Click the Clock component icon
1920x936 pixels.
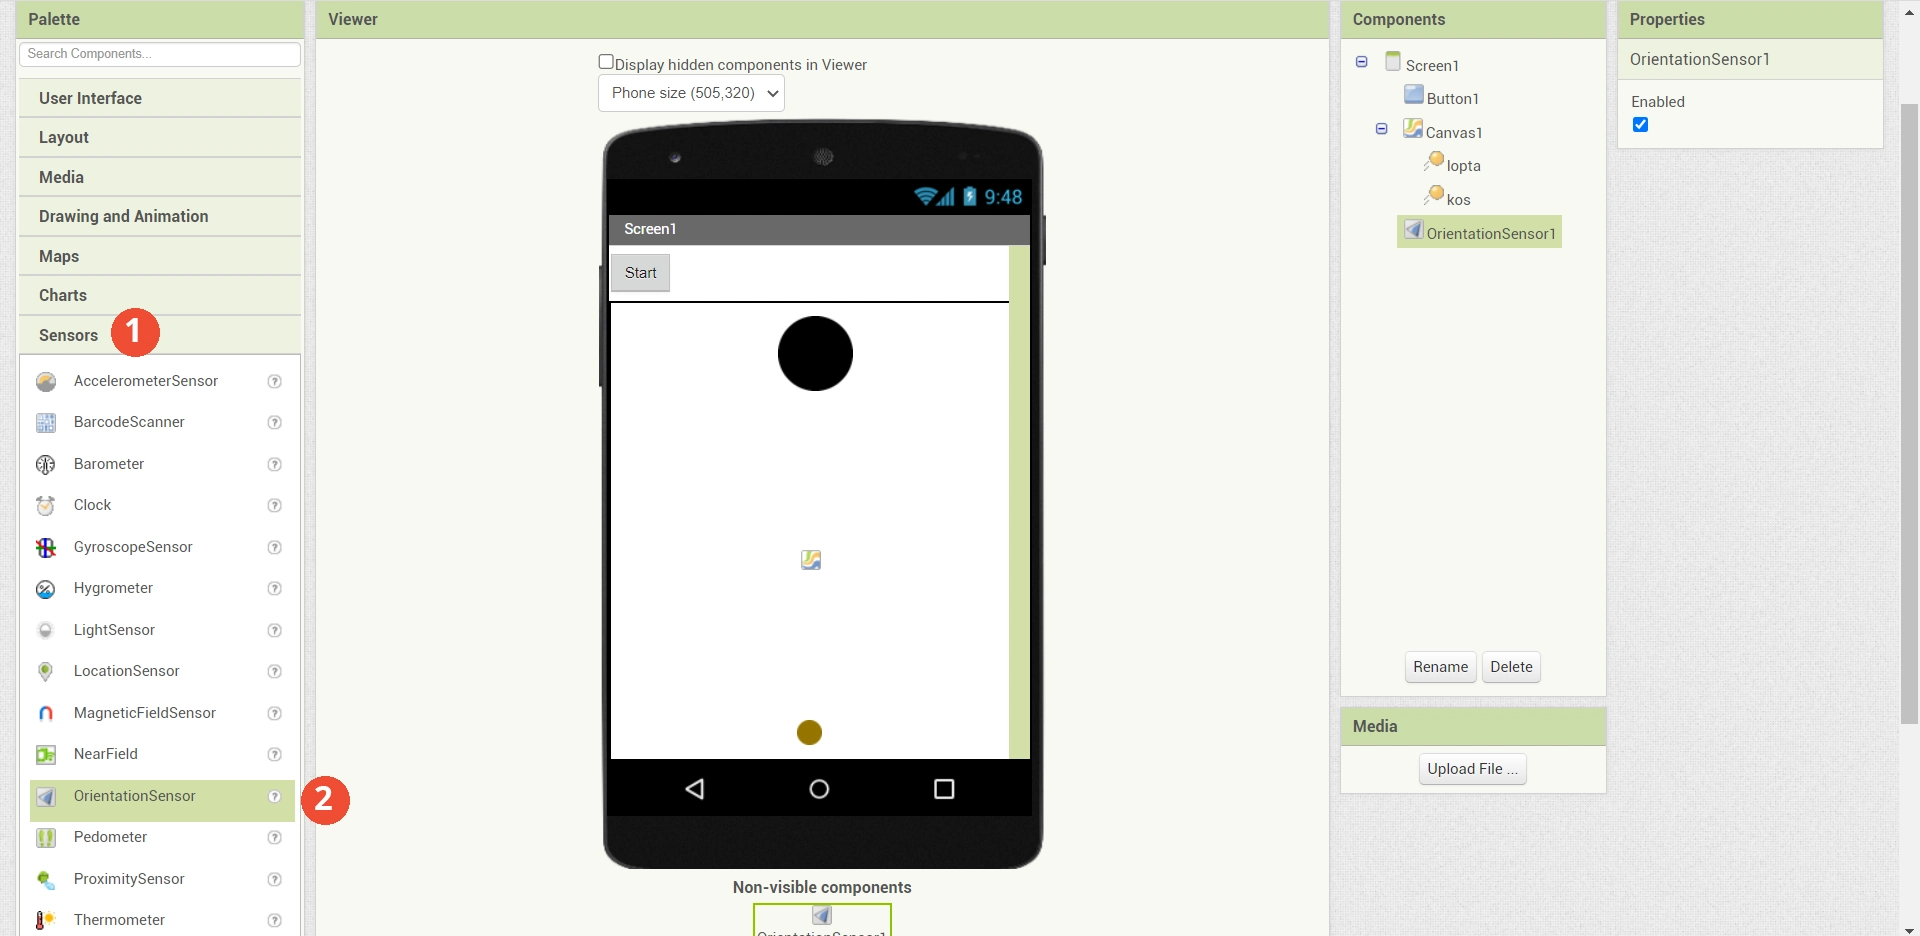pos(46,506)
